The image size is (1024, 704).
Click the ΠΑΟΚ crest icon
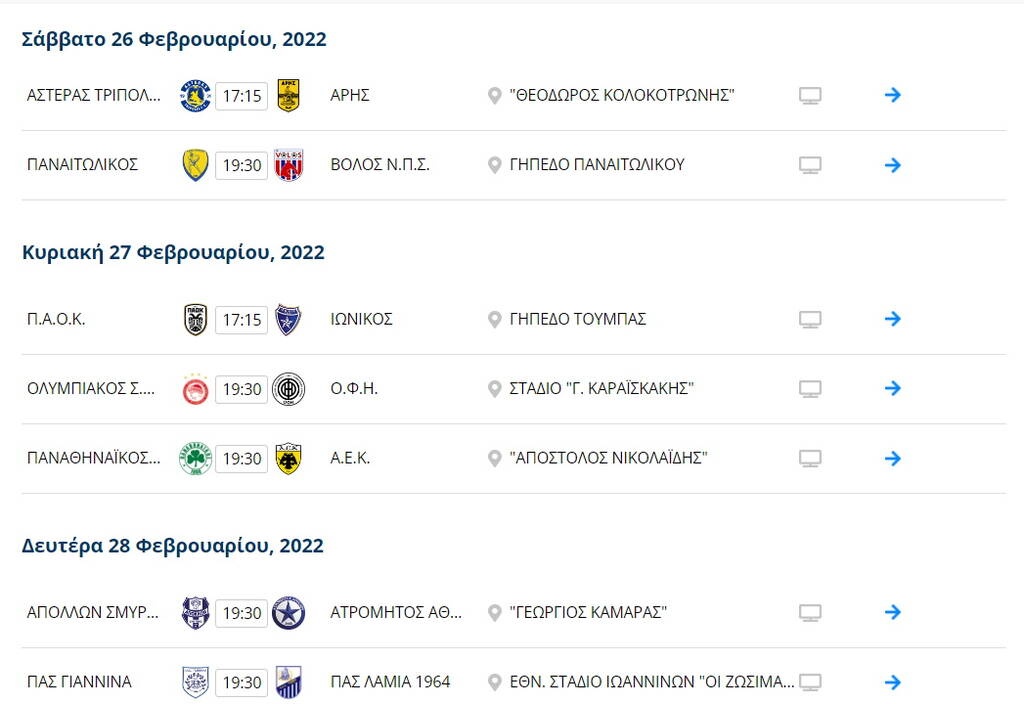(x=195, y=318)
